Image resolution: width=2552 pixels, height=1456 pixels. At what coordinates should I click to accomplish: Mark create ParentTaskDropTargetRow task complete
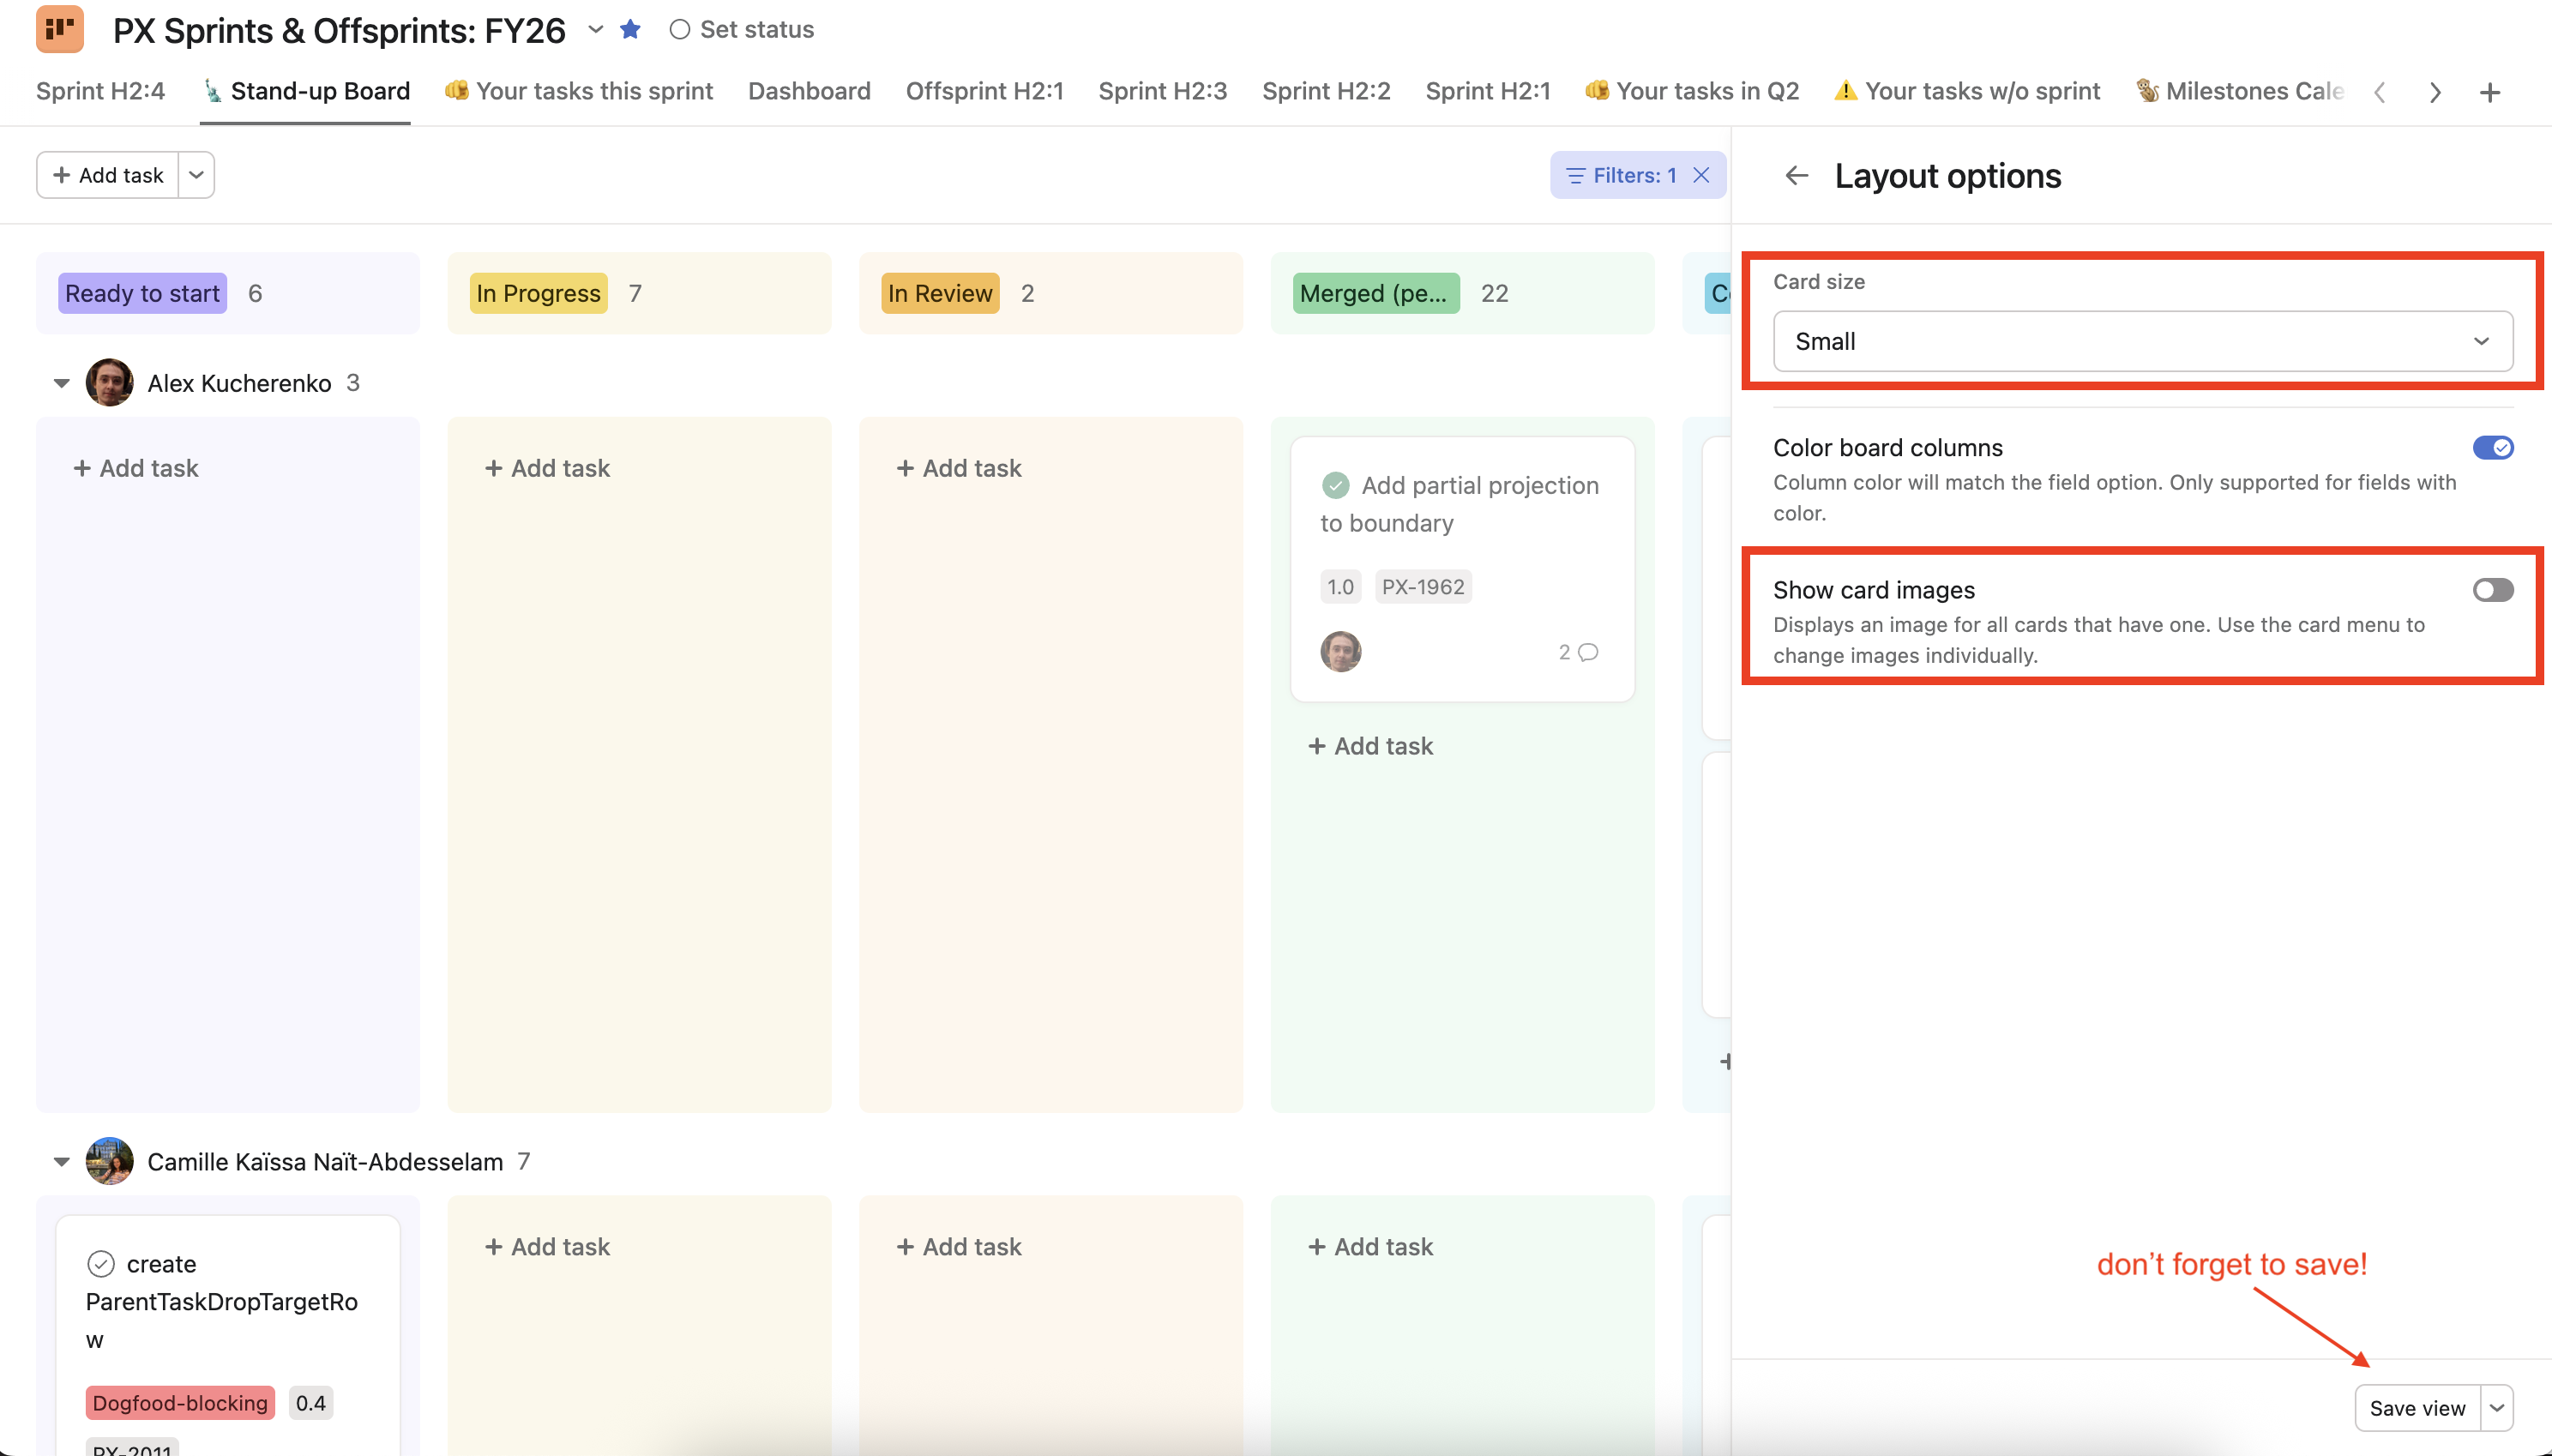tap(101, 1264)
